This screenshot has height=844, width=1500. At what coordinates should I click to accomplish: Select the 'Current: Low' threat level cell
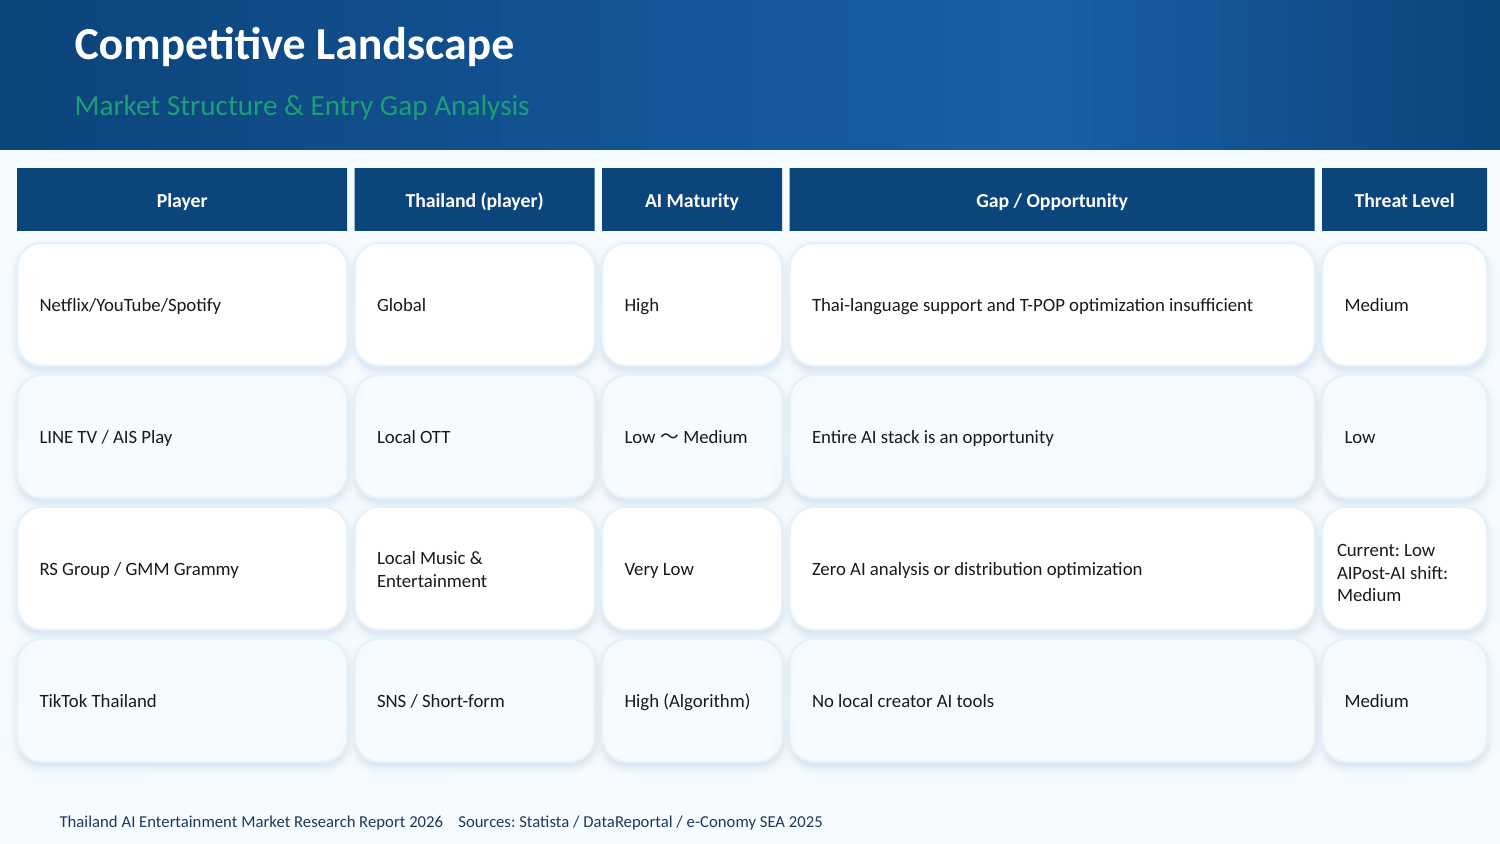tap(1404, 569)
